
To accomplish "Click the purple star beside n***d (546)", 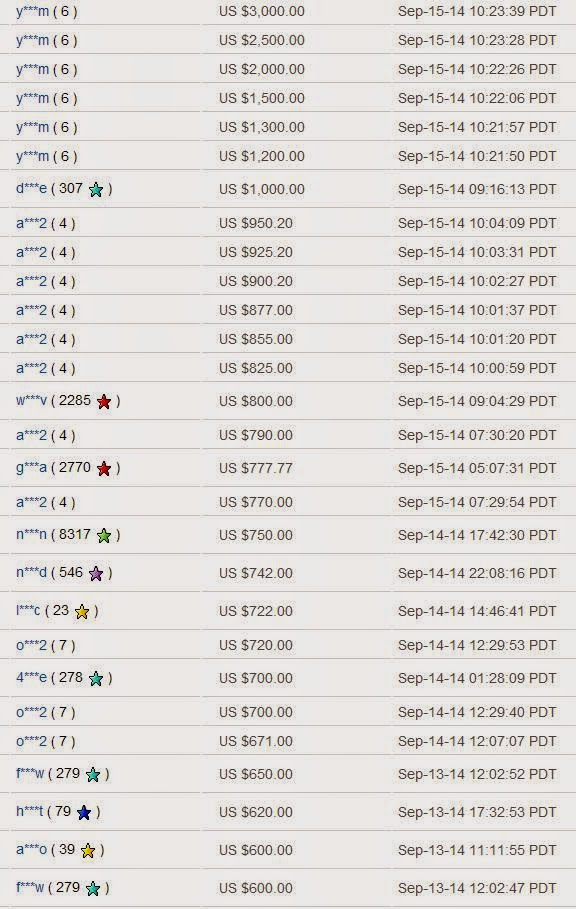I will coord(96,574).
